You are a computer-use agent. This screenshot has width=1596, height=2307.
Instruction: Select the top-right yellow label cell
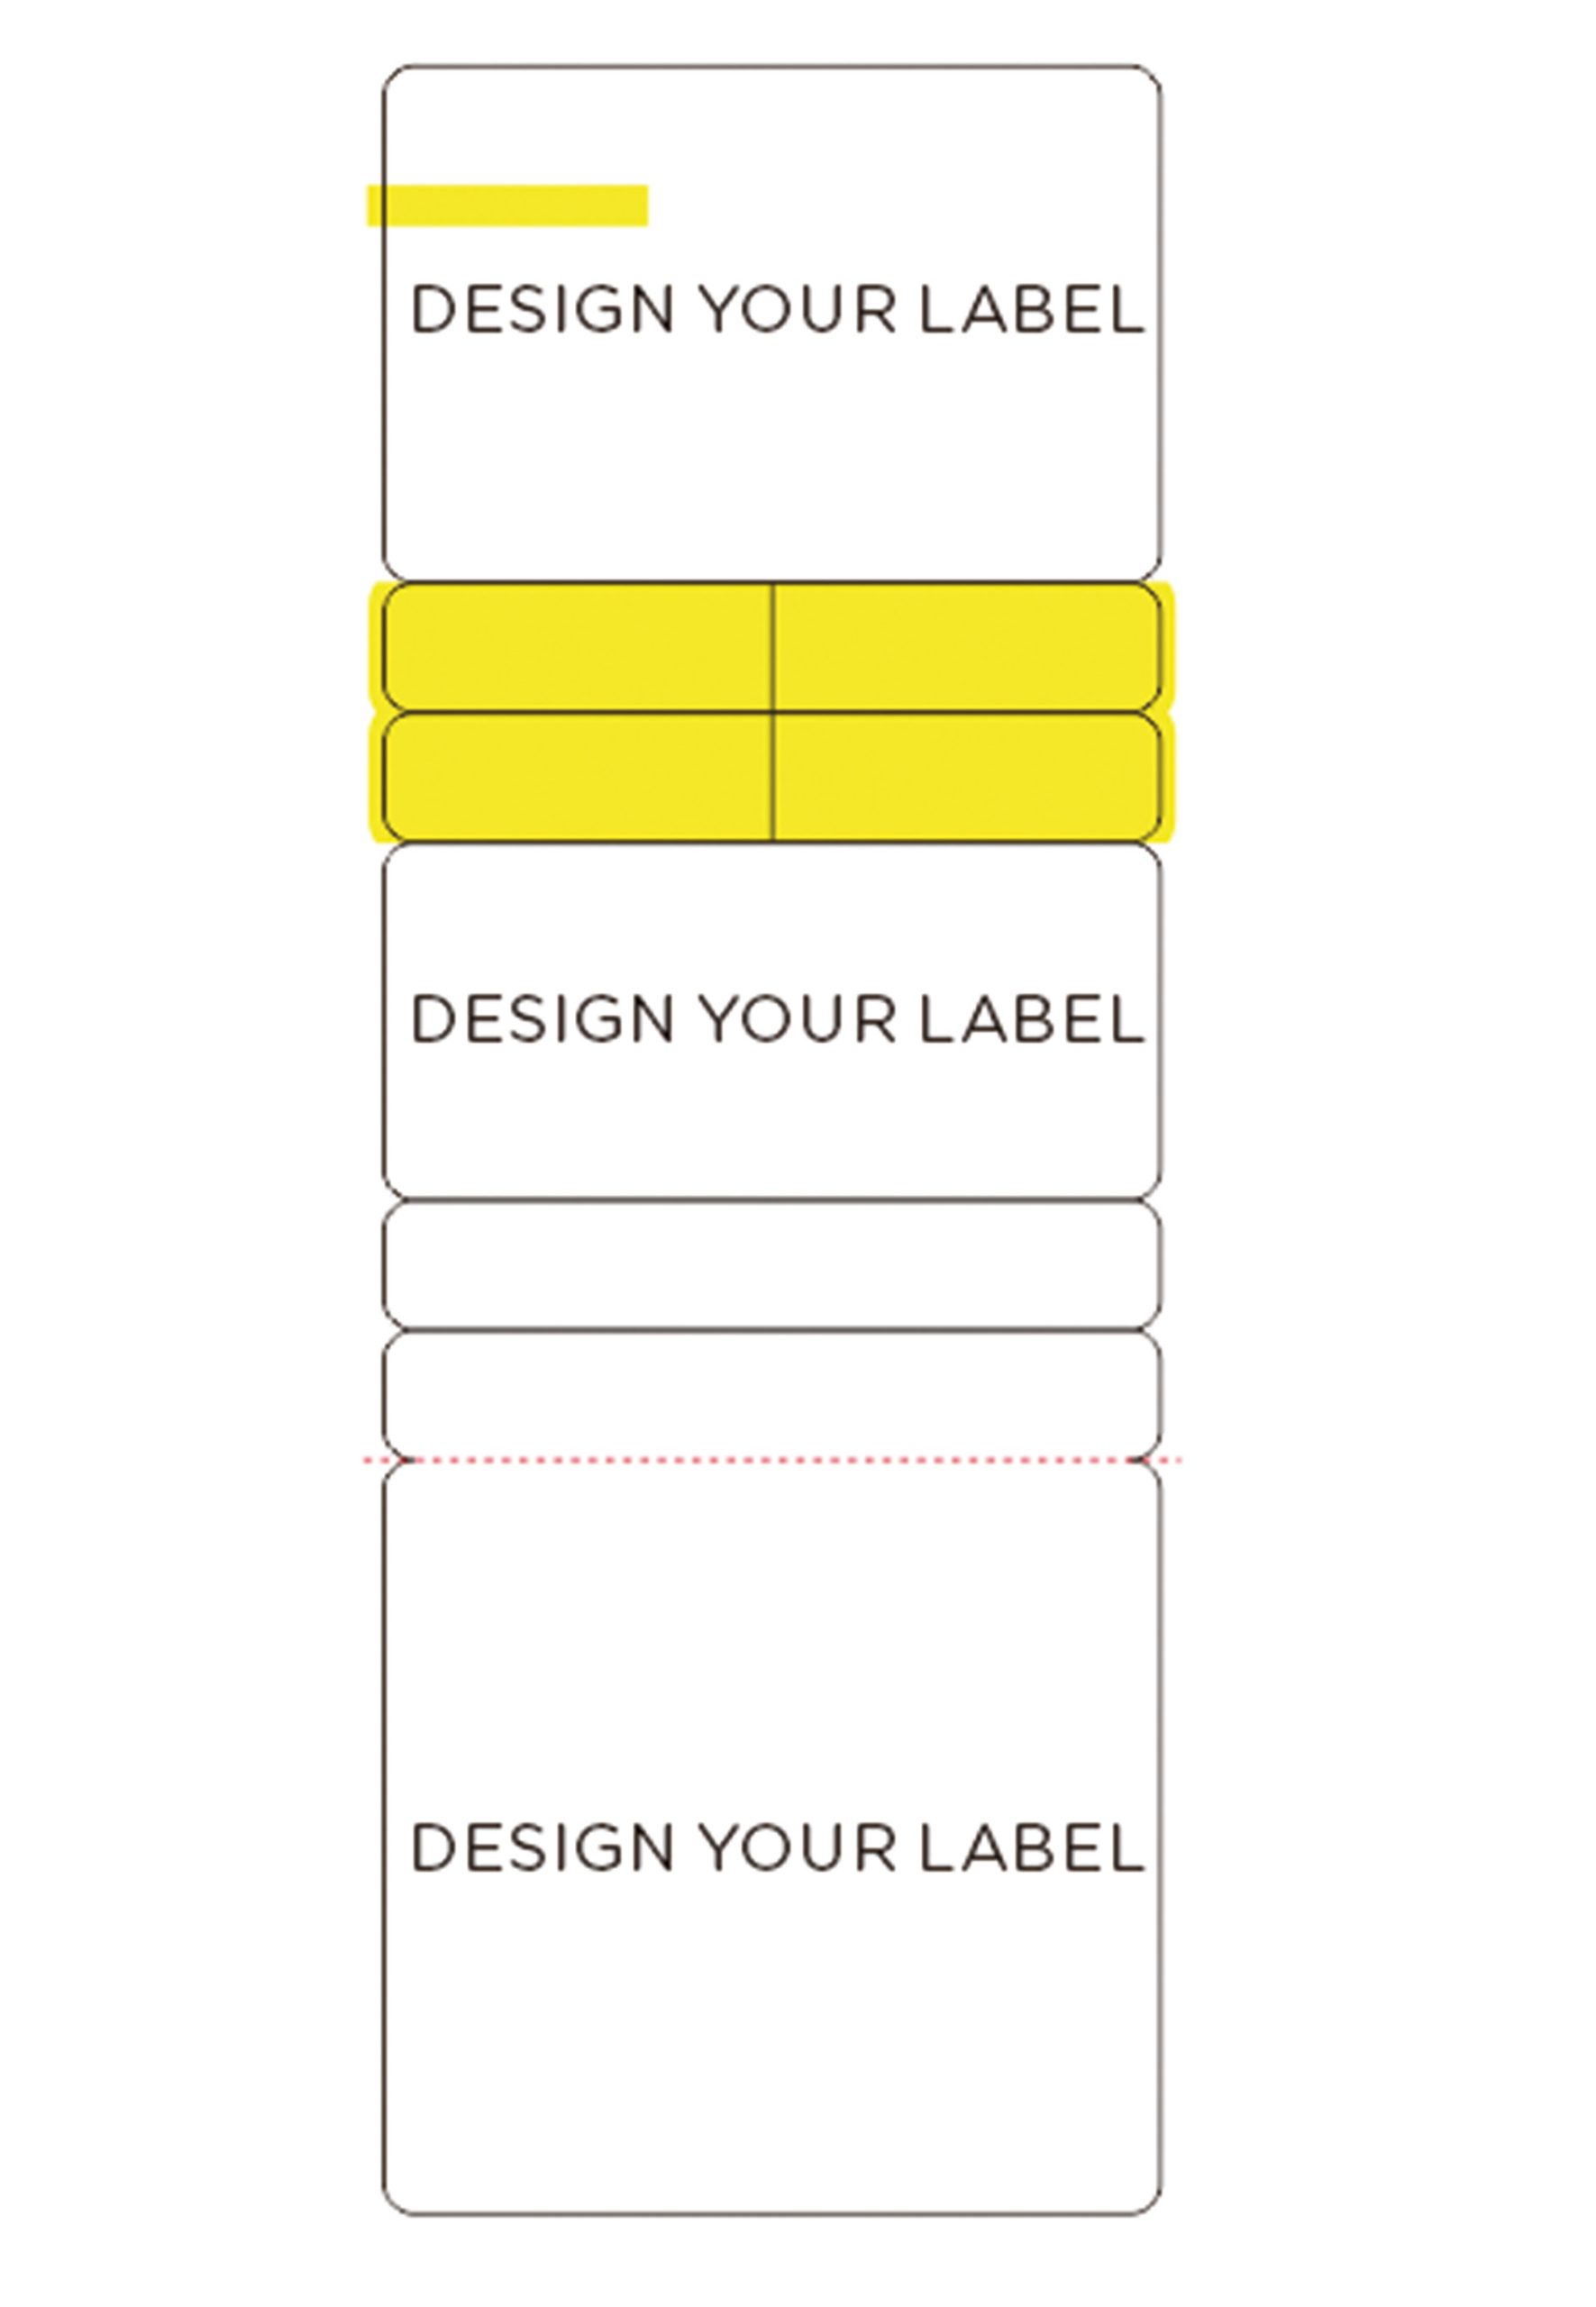(966, 647)
